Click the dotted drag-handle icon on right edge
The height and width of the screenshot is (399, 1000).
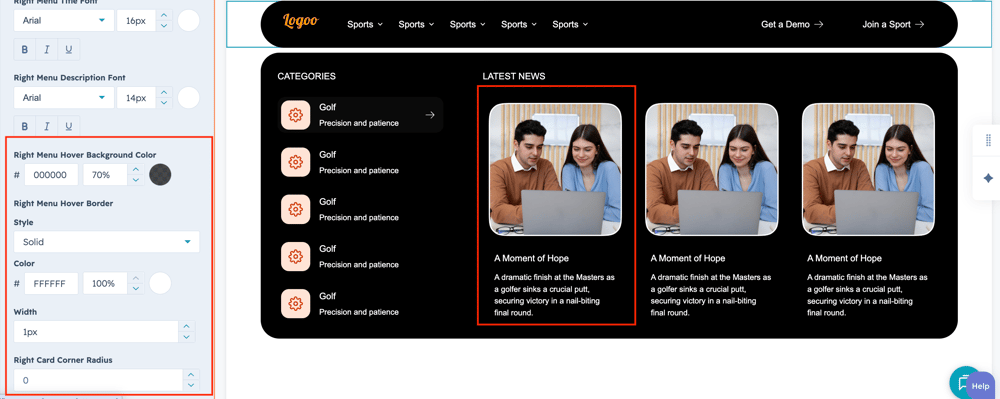click(x=988, y=140)
